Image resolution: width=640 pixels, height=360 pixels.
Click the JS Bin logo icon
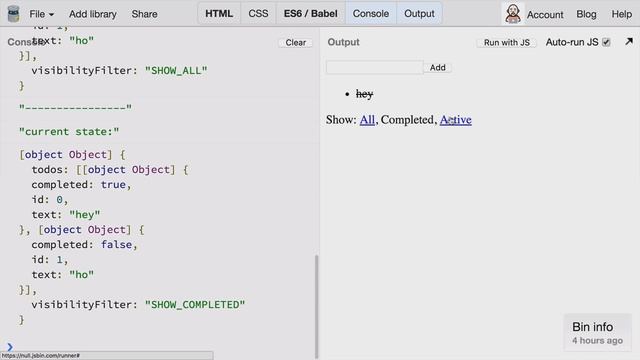pyautogui.click(x=13, y=13)
